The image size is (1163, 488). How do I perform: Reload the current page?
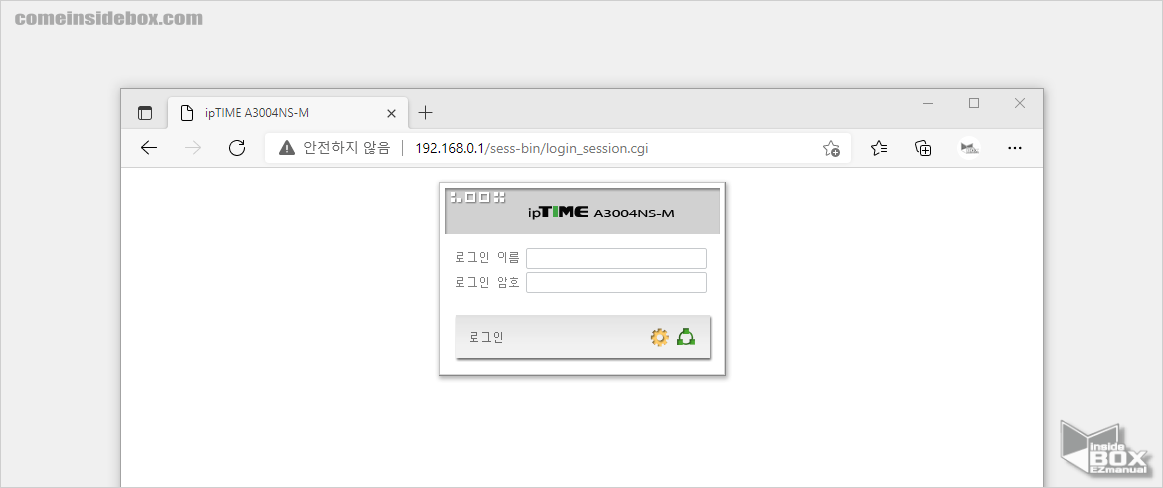coord(237,148)
